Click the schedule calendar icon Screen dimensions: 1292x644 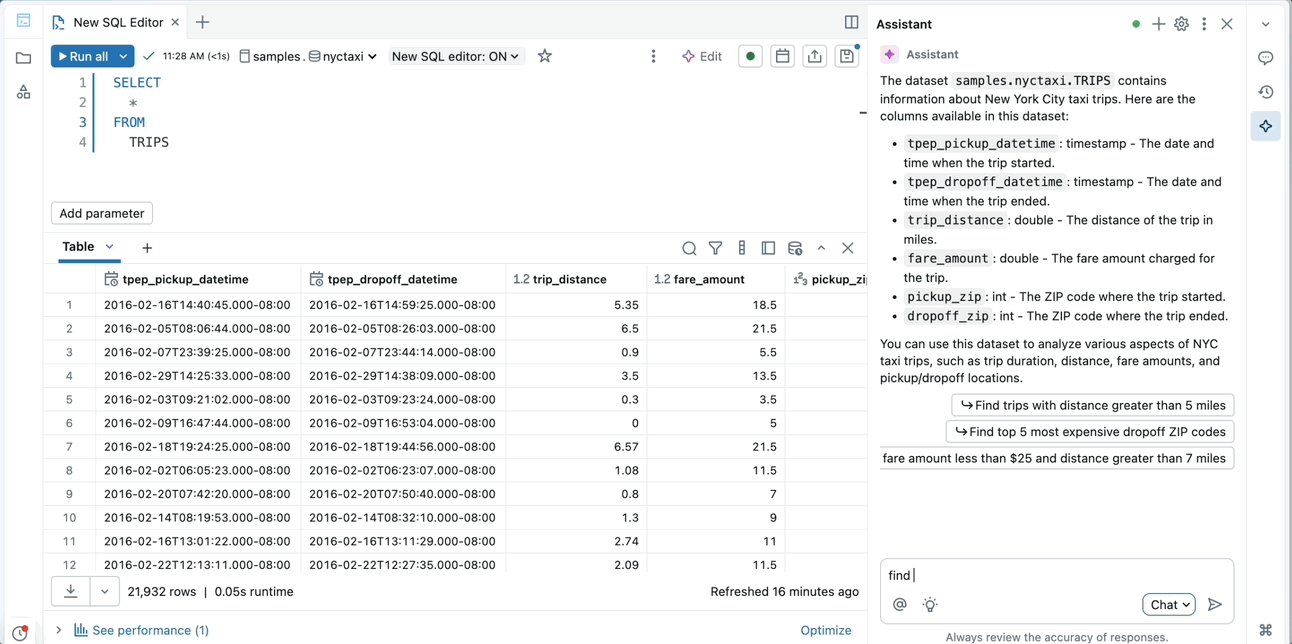pos(782,57)
